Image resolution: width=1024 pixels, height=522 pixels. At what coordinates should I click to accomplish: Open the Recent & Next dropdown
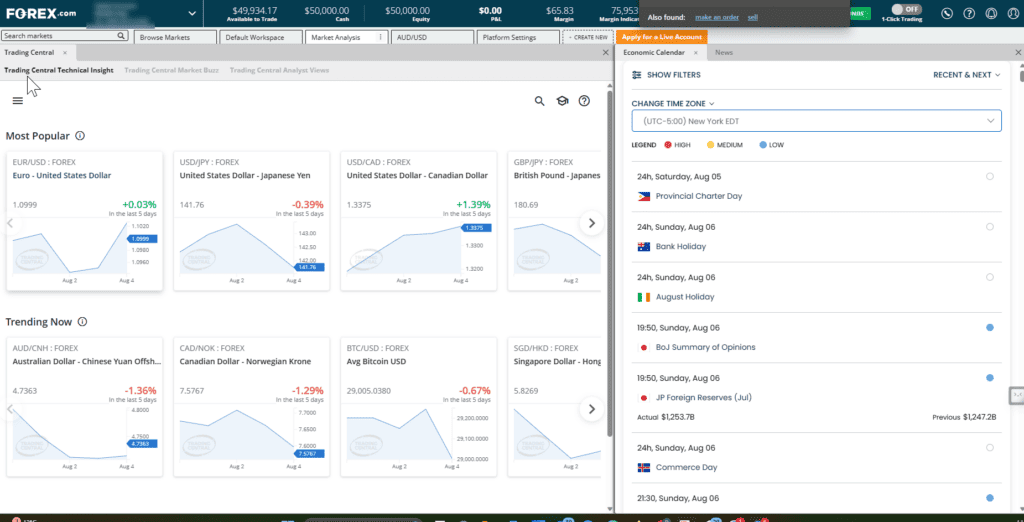pos(967,75)
